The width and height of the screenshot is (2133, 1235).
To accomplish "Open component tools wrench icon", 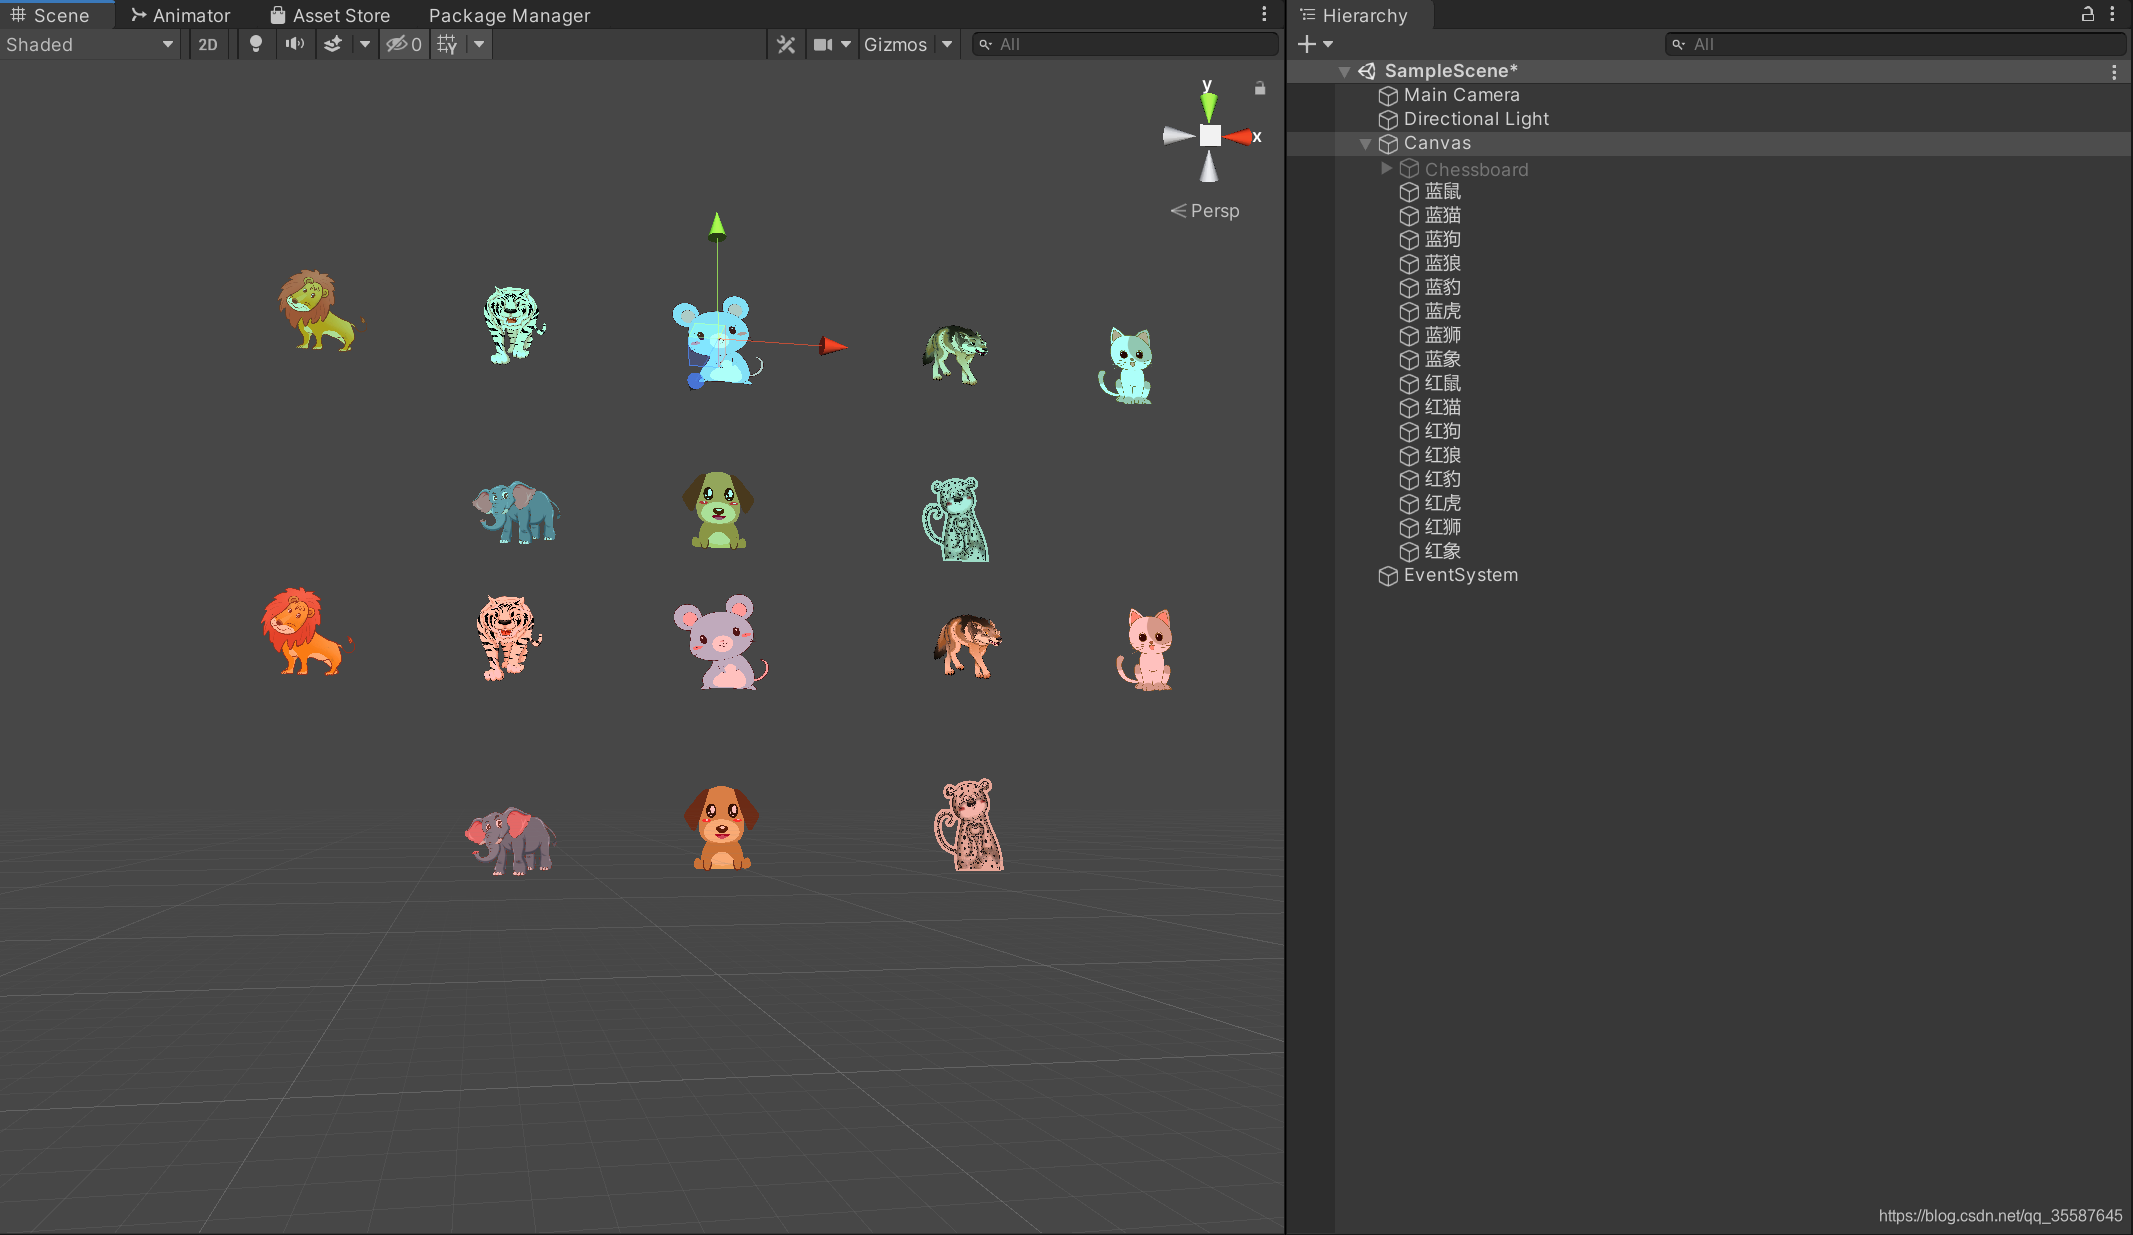I will pos(786,44).
